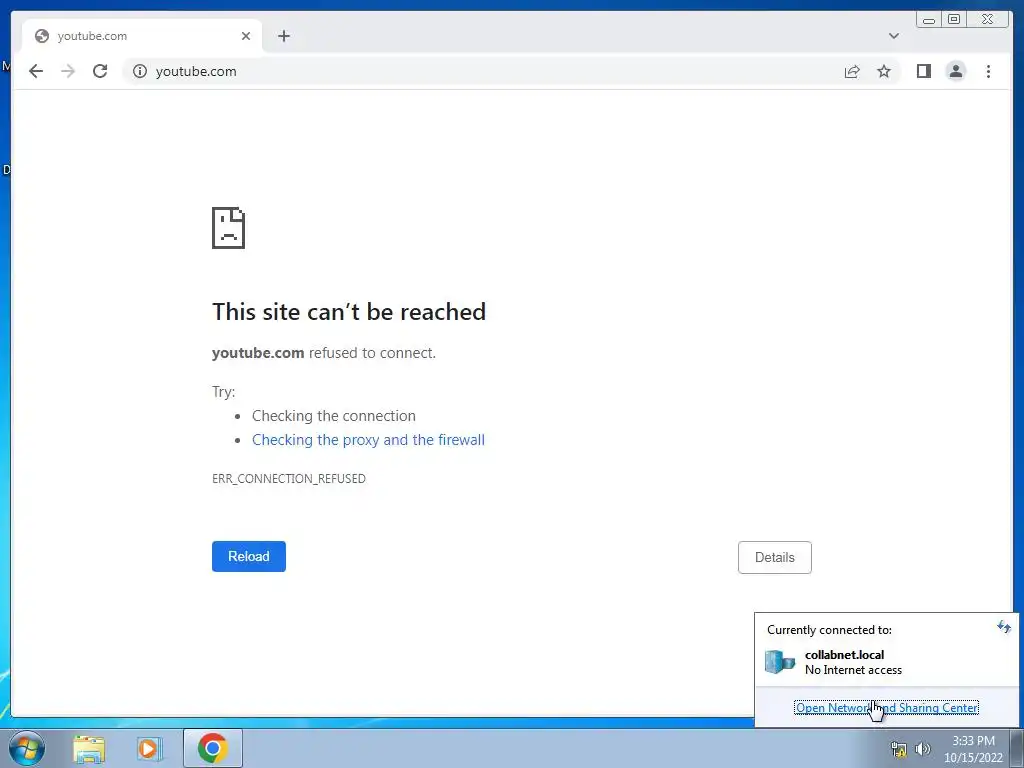Open a new tab with plus button
Viewport: 1024px width, 768px height.
click(x=283, y=36)
